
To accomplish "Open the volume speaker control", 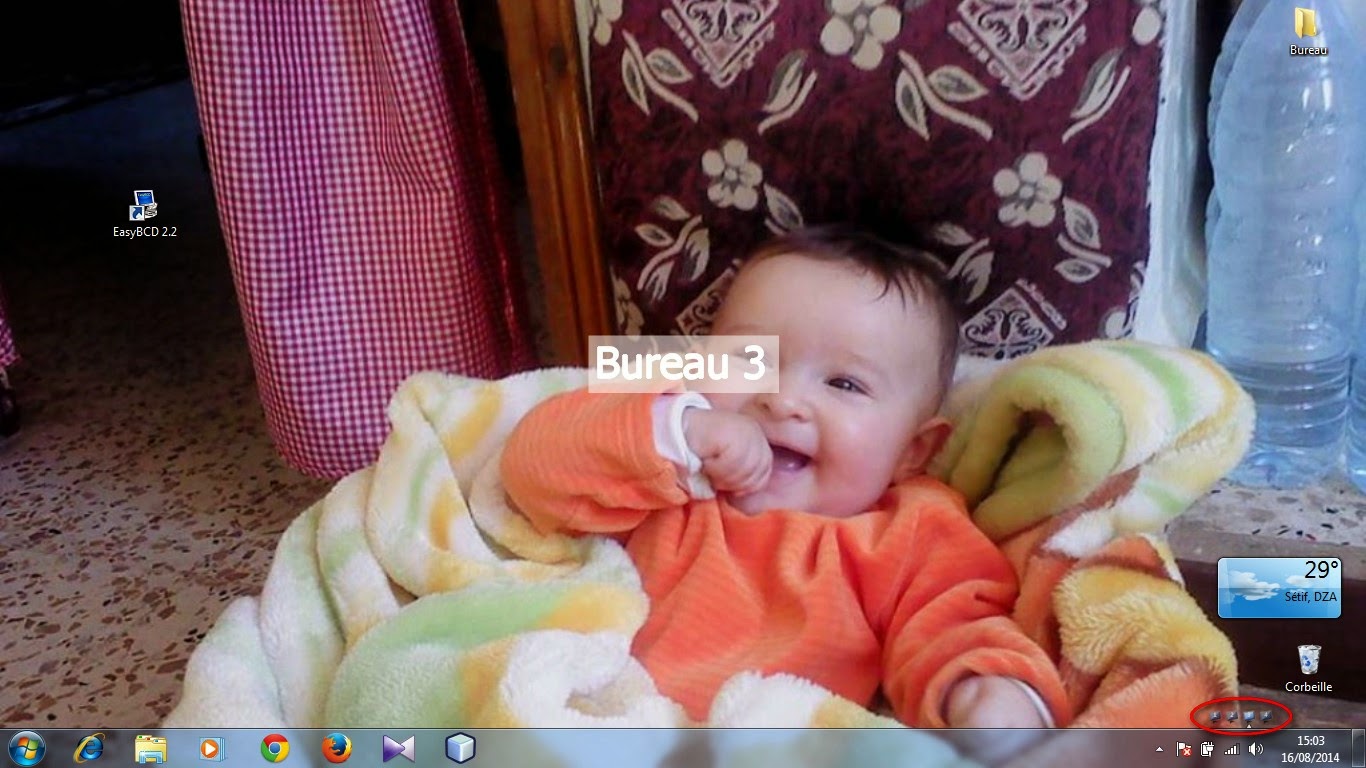I will 1255,749.
